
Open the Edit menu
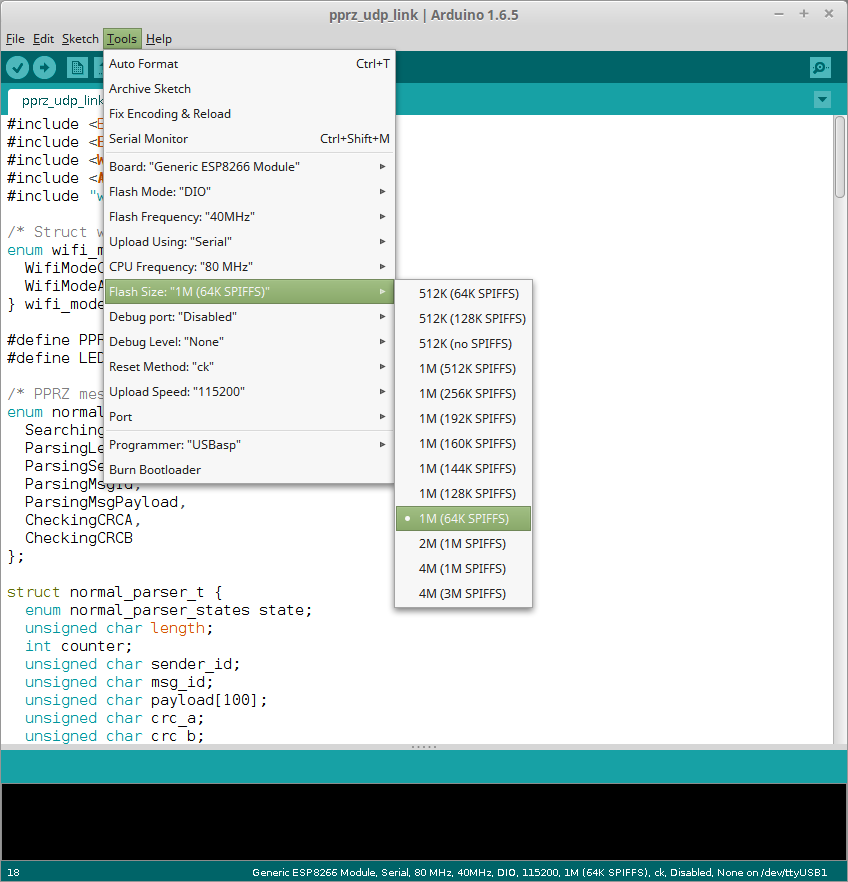pyautogui.click(x=43, y=39)
